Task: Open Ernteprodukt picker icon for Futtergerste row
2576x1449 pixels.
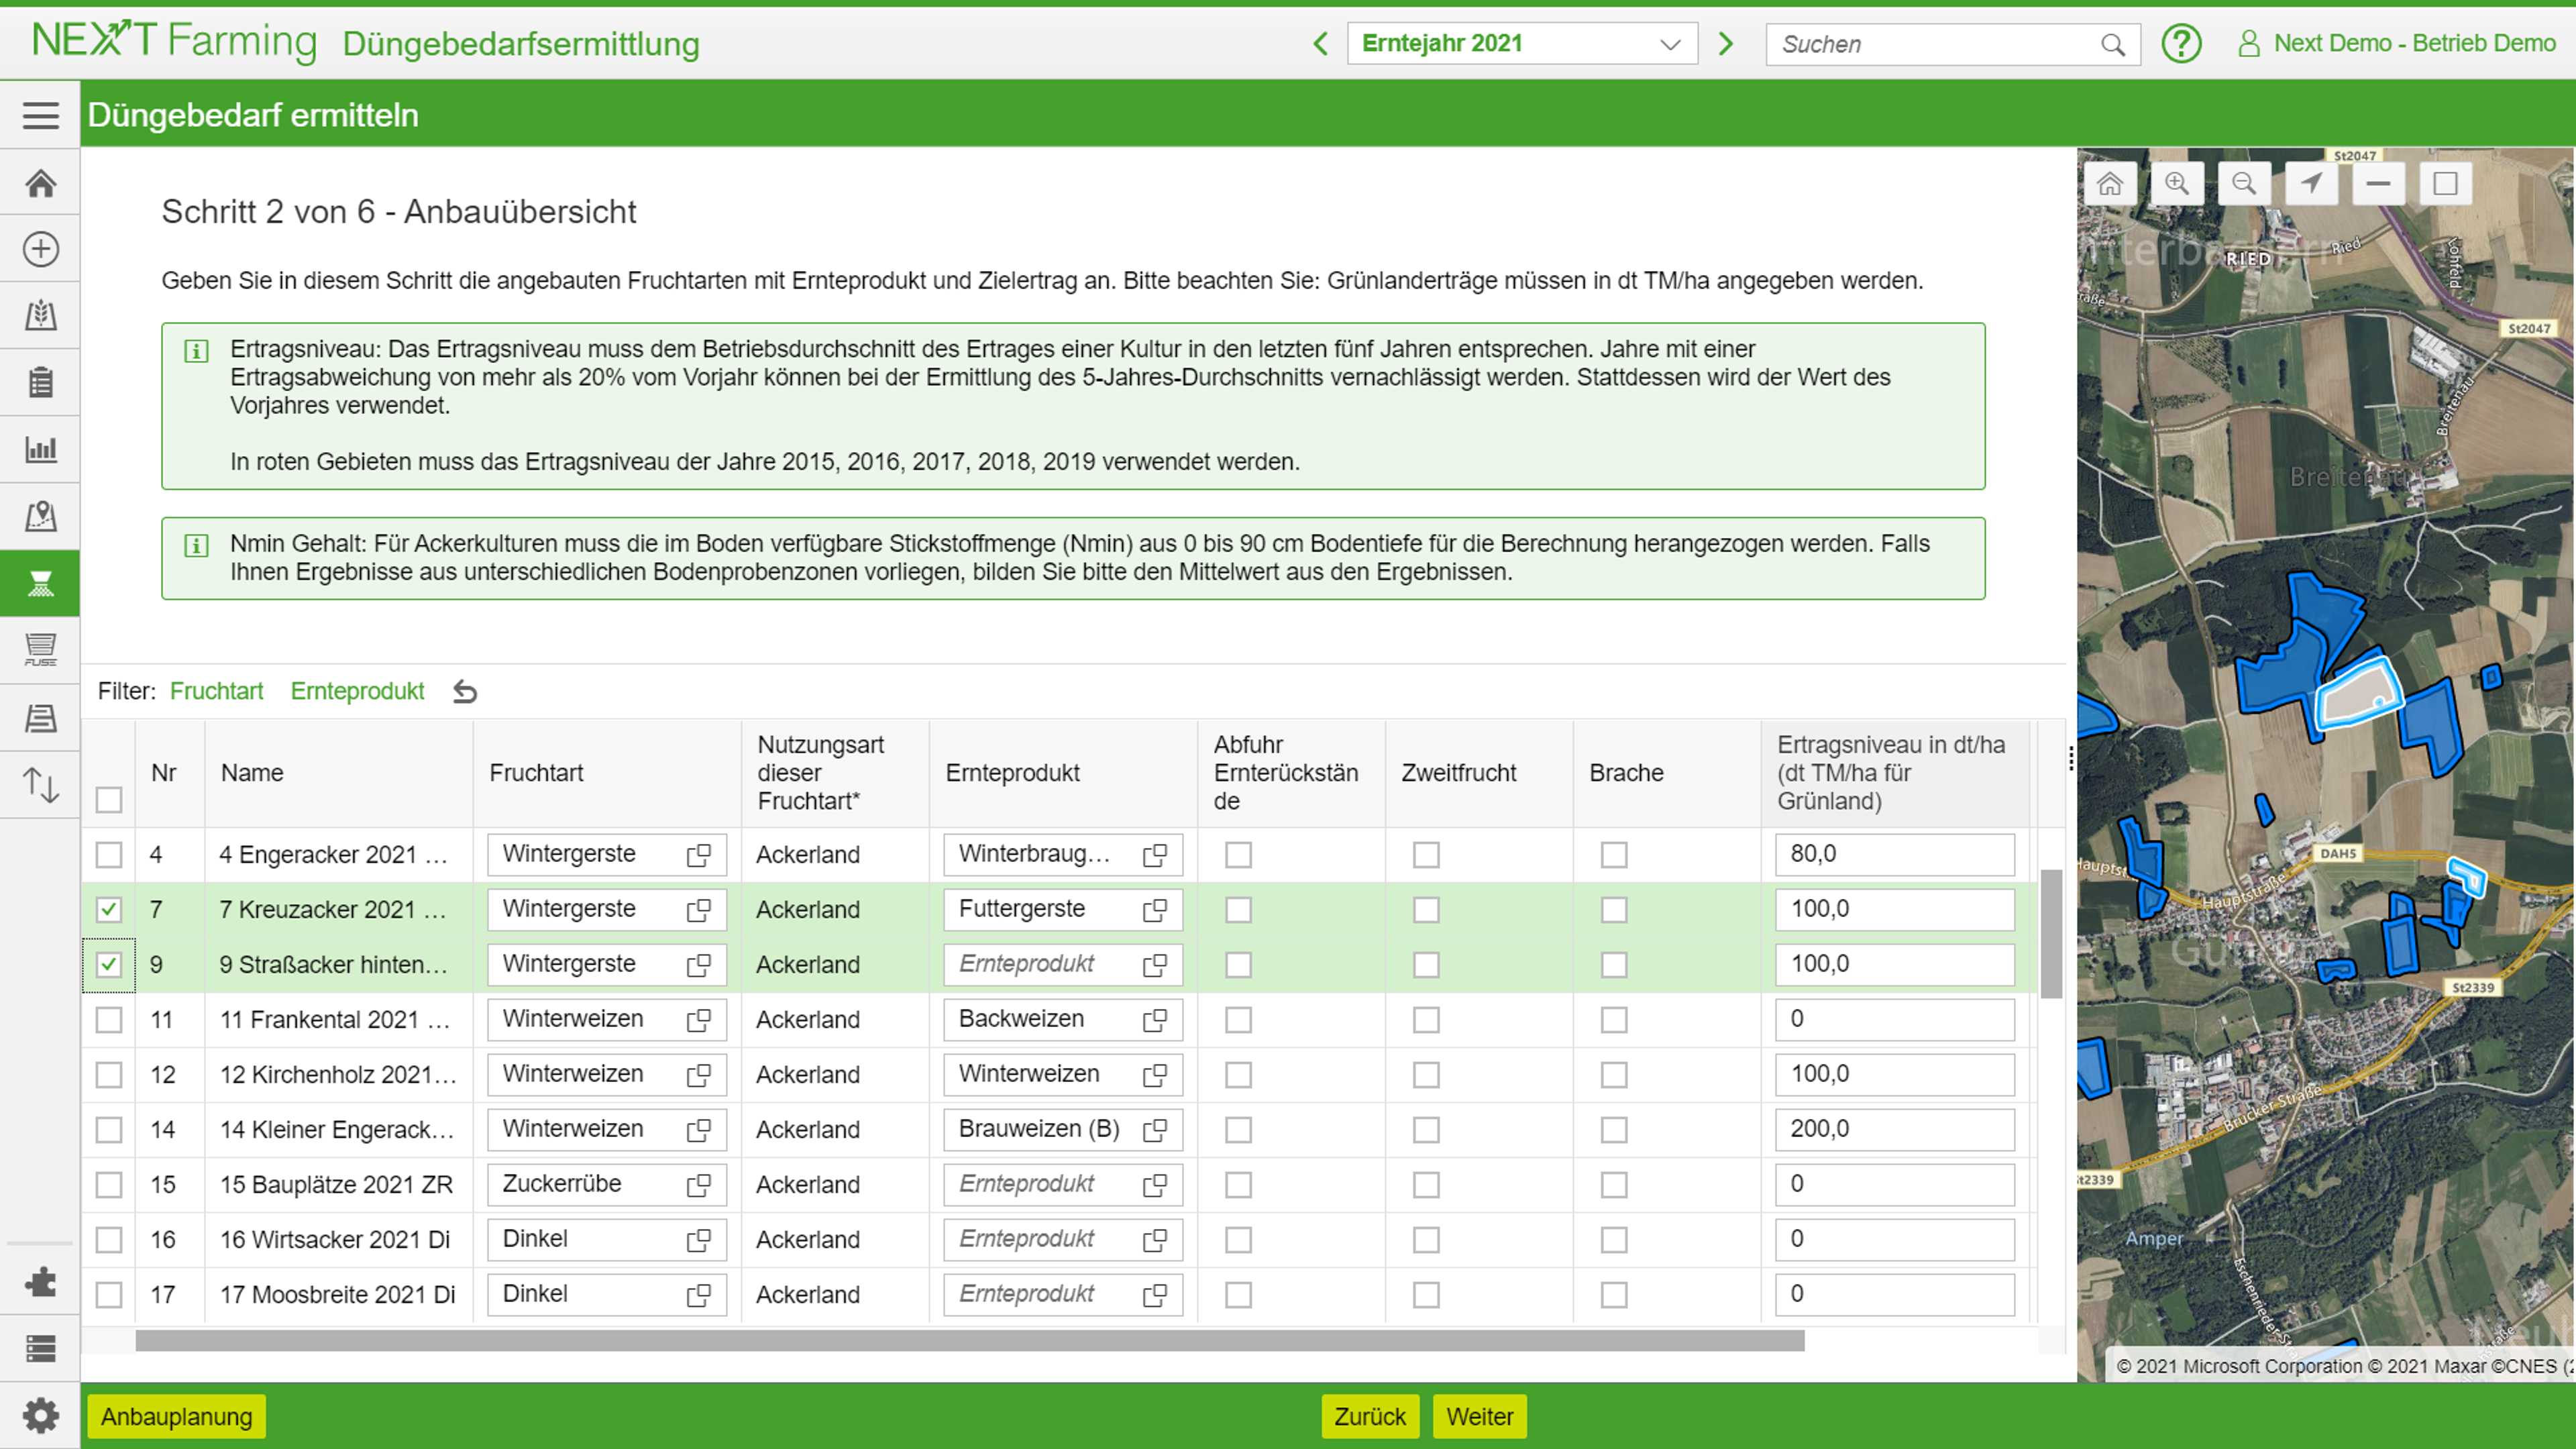Action: point(1154,910)
